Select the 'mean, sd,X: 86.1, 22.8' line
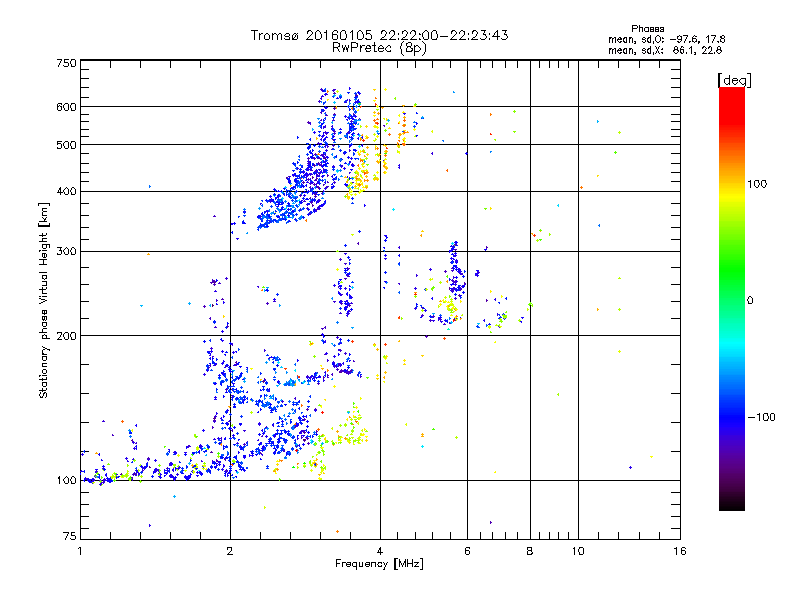Screen dimensions: 800x600 click(665, 50)
